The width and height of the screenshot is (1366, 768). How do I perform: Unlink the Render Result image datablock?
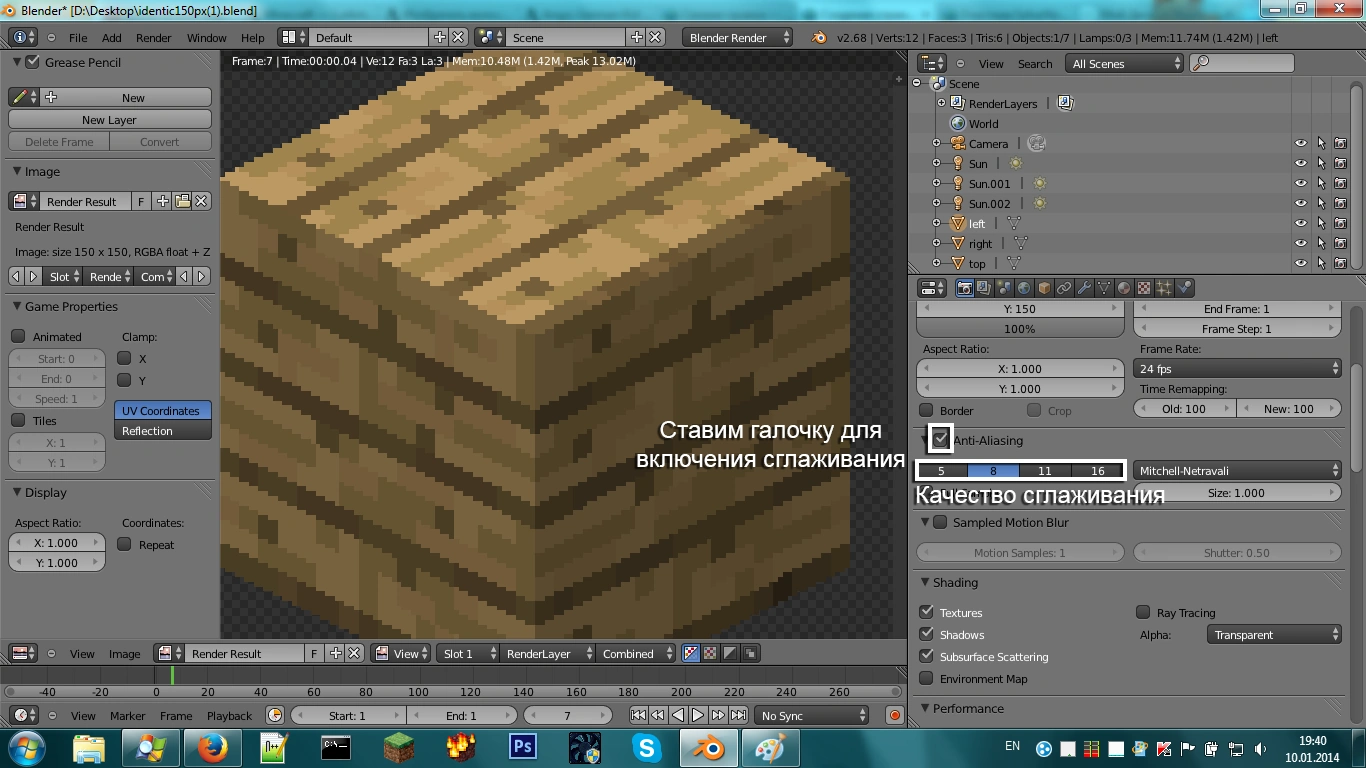pos(201,201)
